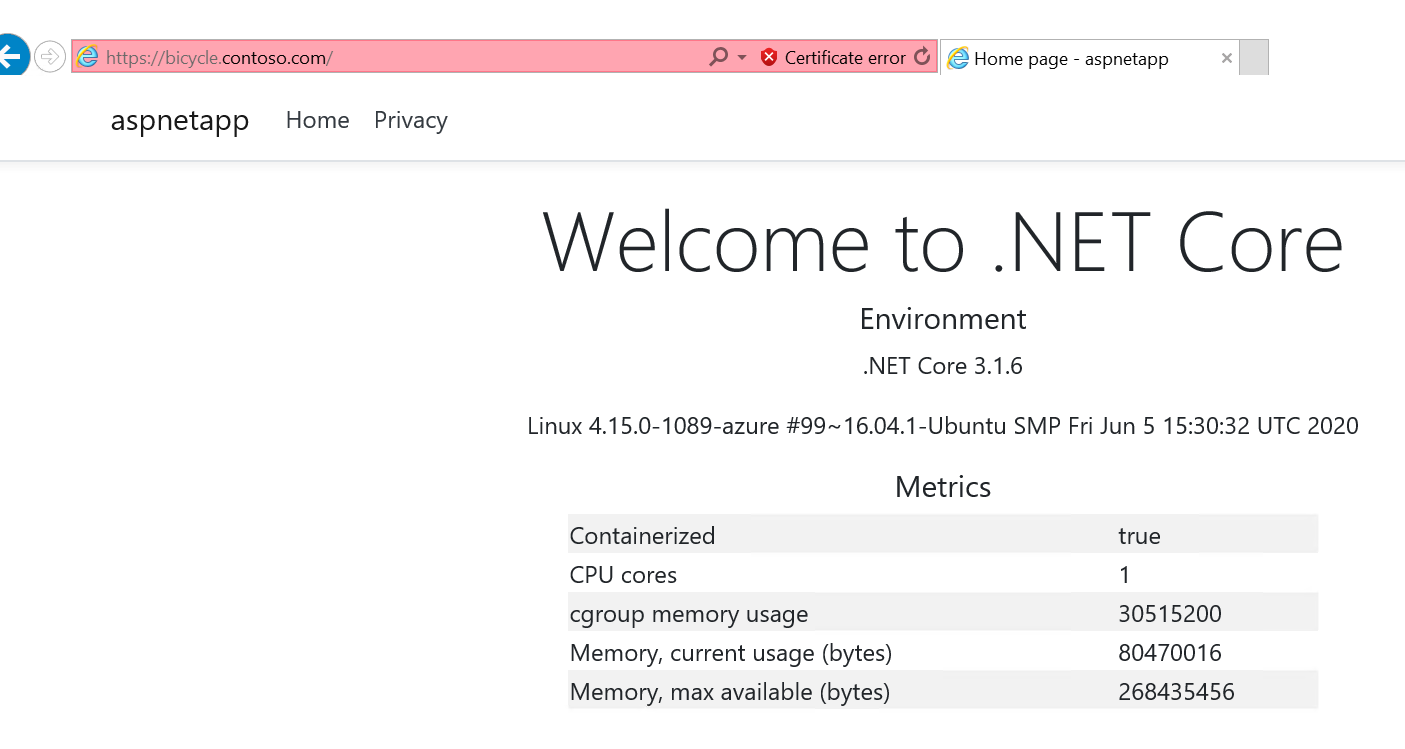
Task: Click the red Certificate error shield icon
Action: (x=769, y=57)
